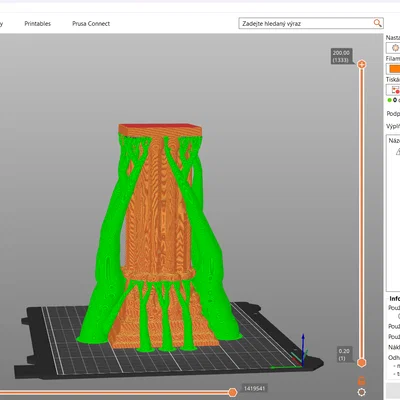The height and width of the screenshot is (400, 400).
Task: Click the warning triangle in the object list
Action: click(398, 152)
